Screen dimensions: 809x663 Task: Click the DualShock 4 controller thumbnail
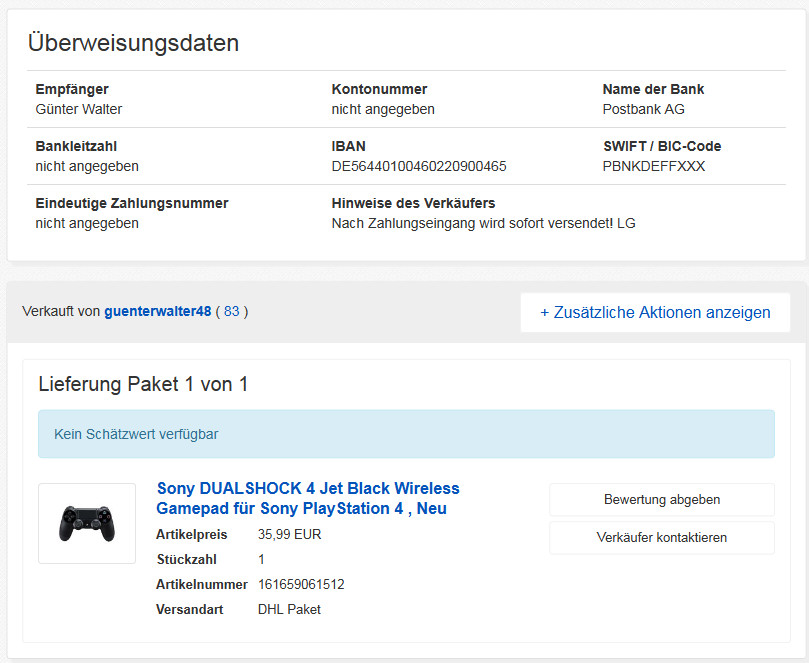pos(87,523)
